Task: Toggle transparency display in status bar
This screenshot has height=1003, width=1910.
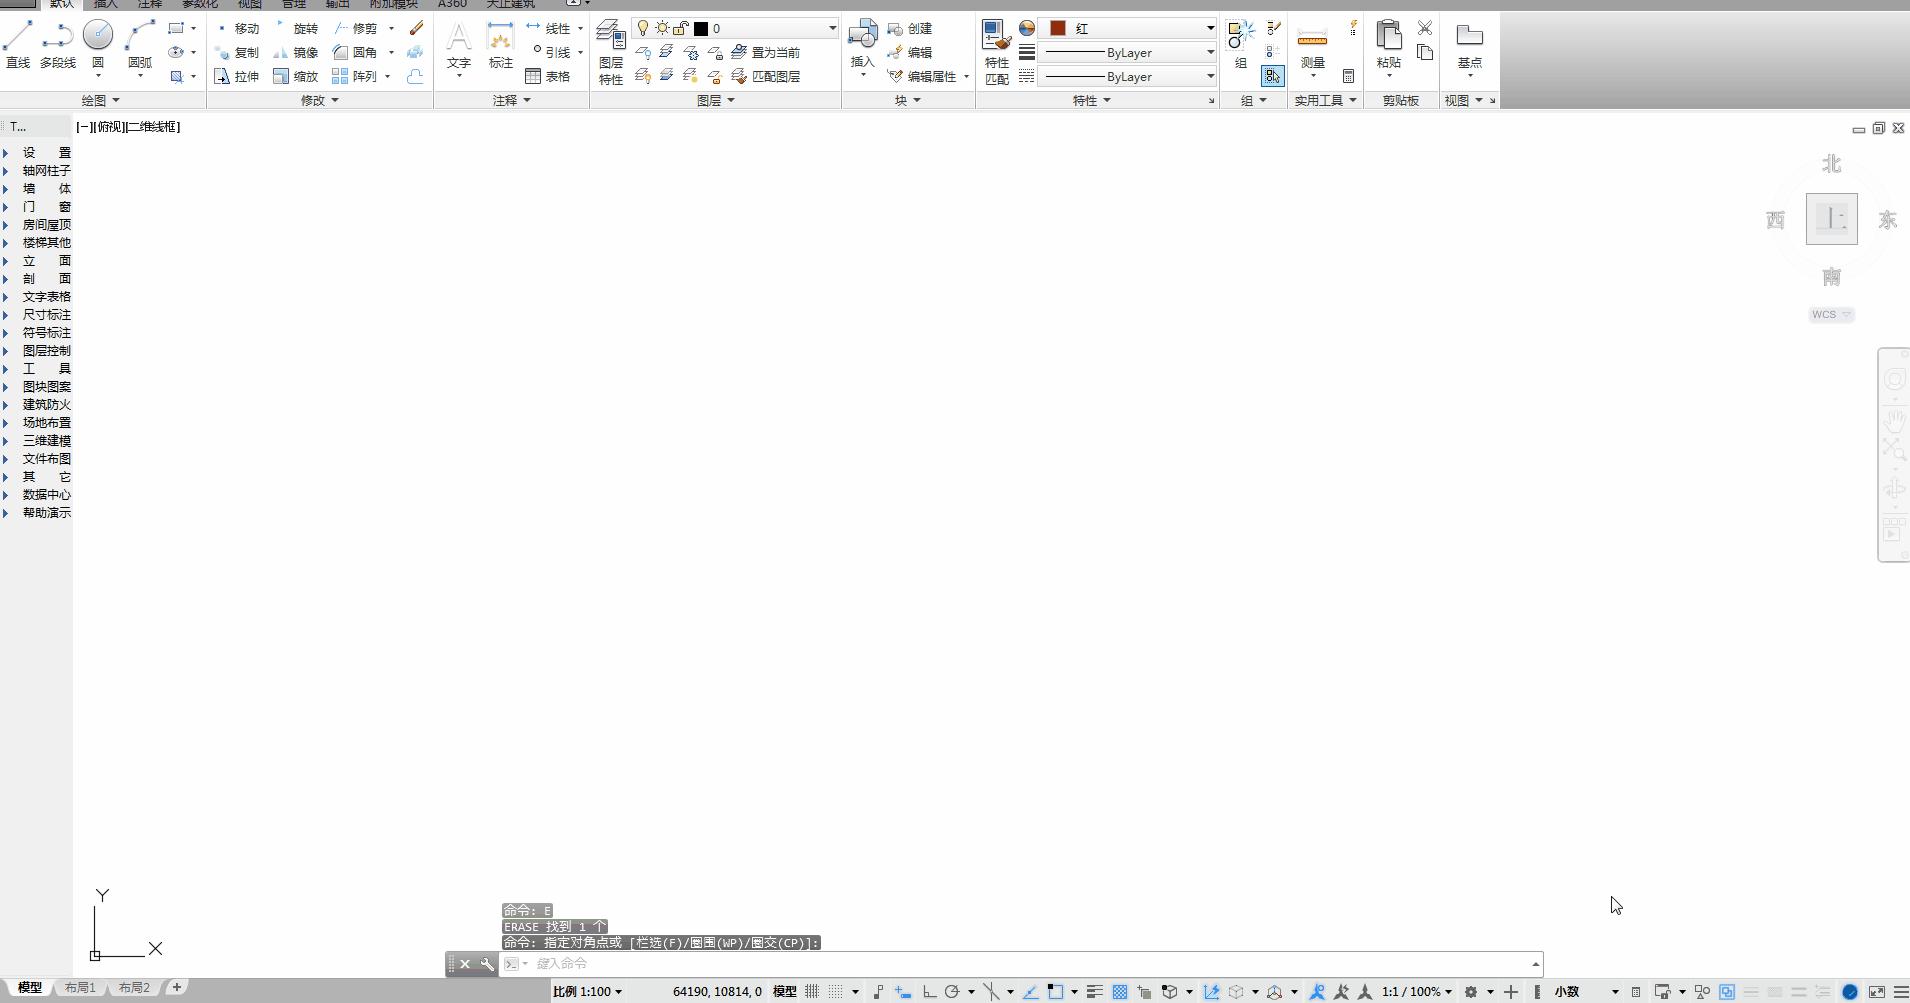Action: [1120, 992]
